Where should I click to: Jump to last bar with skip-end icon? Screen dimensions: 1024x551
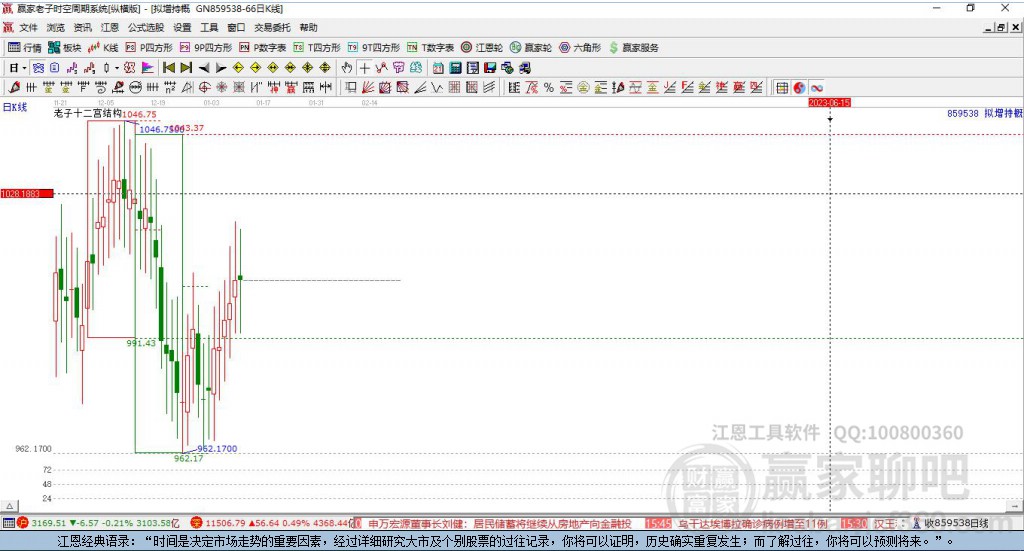tap(186, 68)
